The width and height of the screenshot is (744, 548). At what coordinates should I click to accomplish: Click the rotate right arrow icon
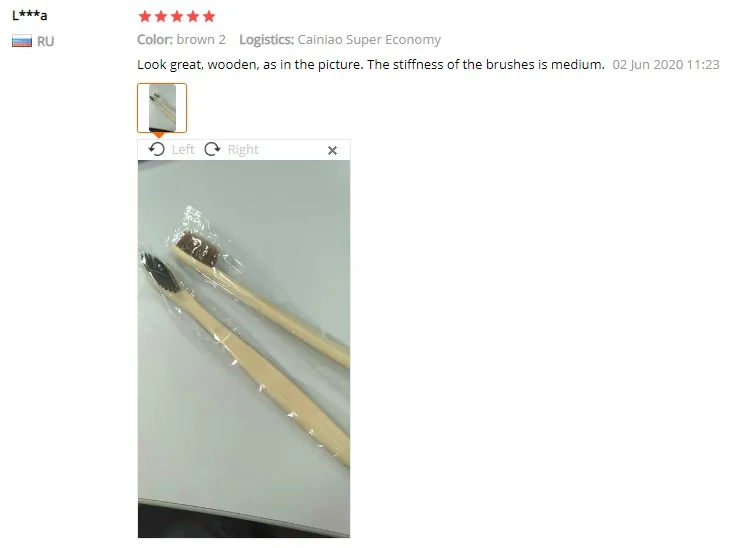pyautogui.click(x=212, y=149)
